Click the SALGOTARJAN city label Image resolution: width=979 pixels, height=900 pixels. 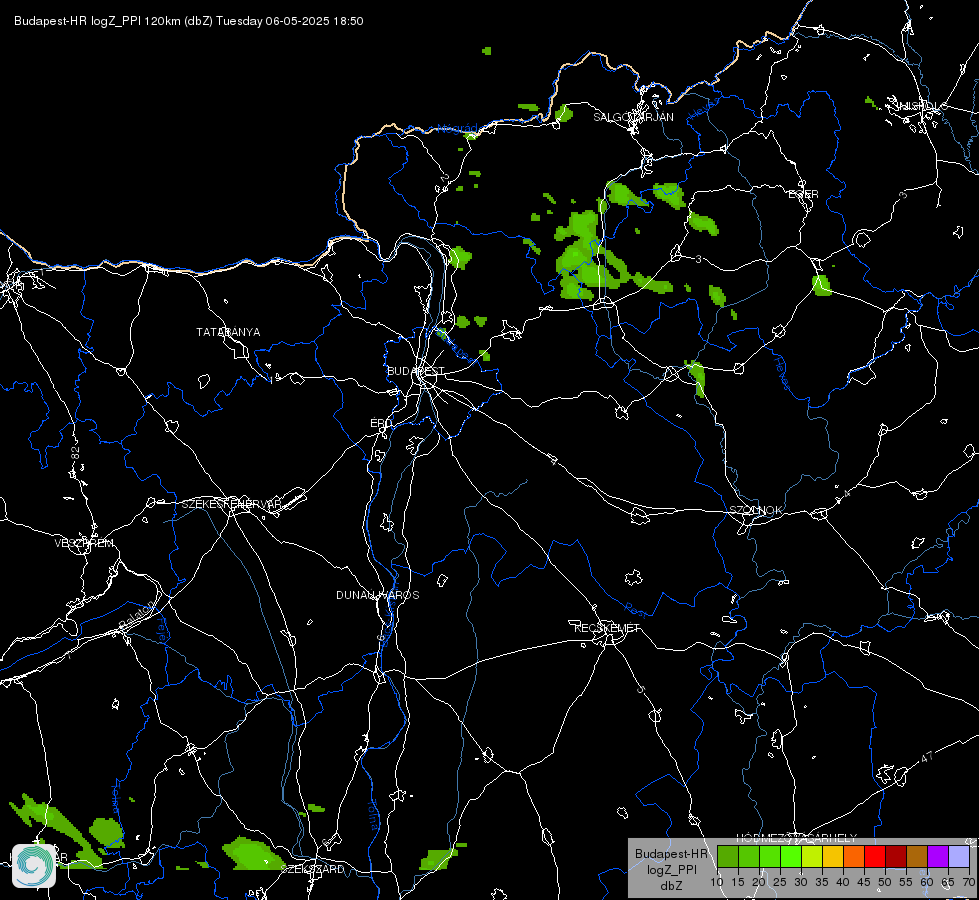633,117
